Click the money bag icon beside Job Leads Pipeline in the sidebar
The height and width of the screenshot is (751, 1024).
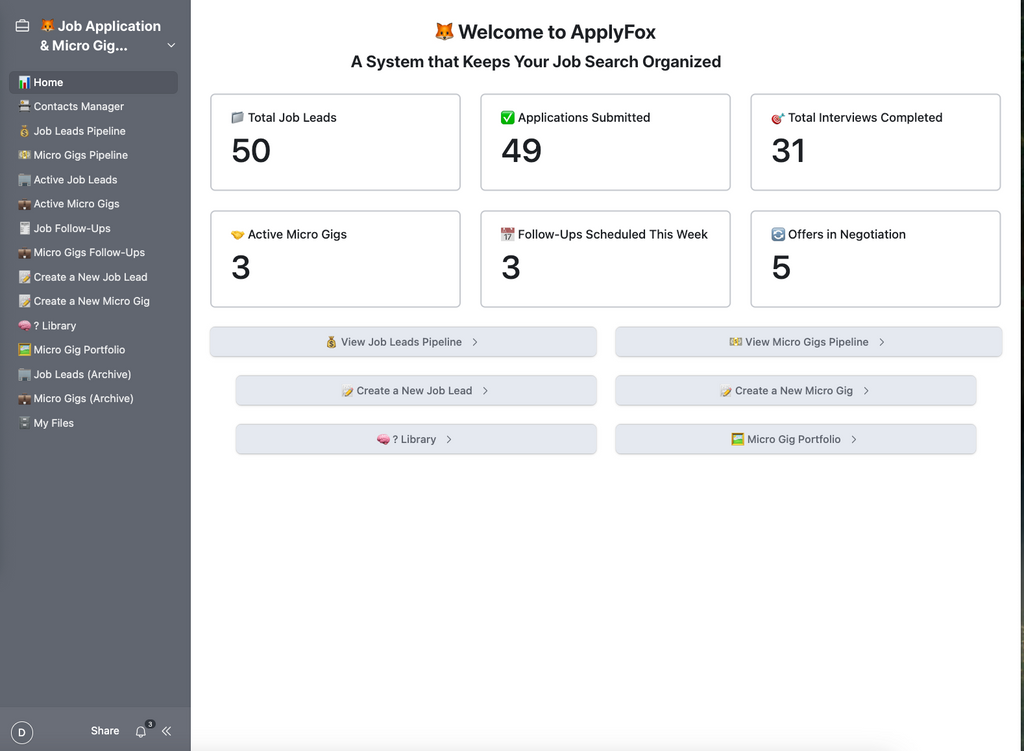pyautogui.click(x=24, y=131)
